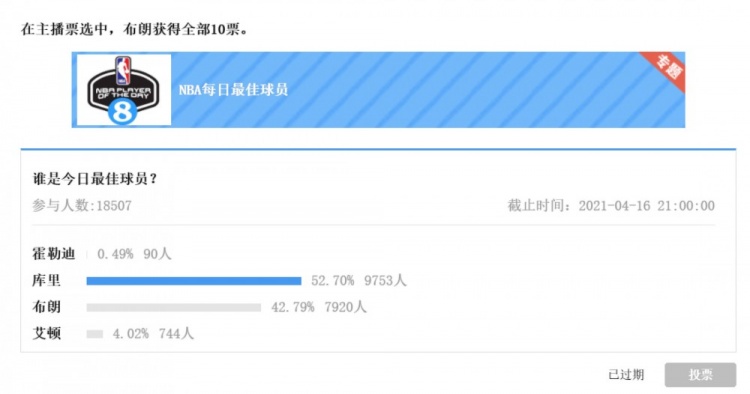
Task: Select the 霍勒迪 poll option
Action: pos(54,253)
